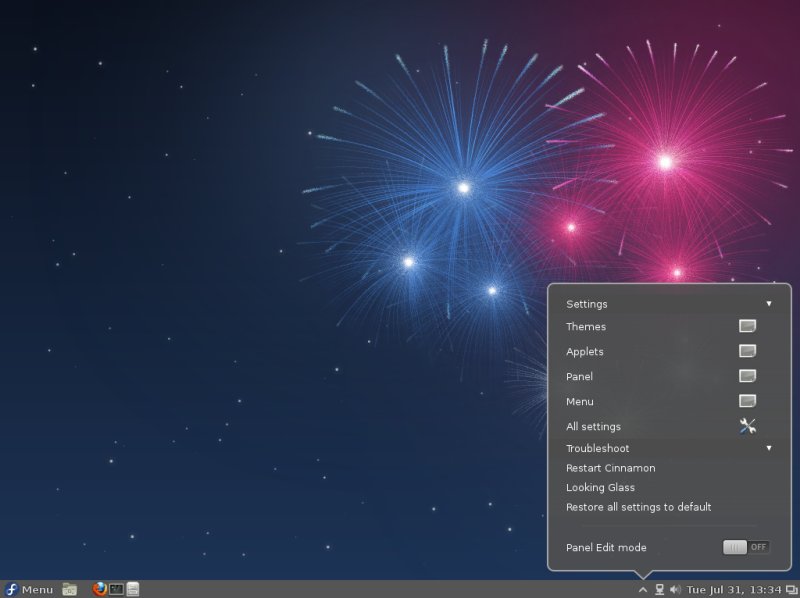This screenshot has width=800, height=598.
Task: Choose Restore all settings to default
Action: click(668, 507)
